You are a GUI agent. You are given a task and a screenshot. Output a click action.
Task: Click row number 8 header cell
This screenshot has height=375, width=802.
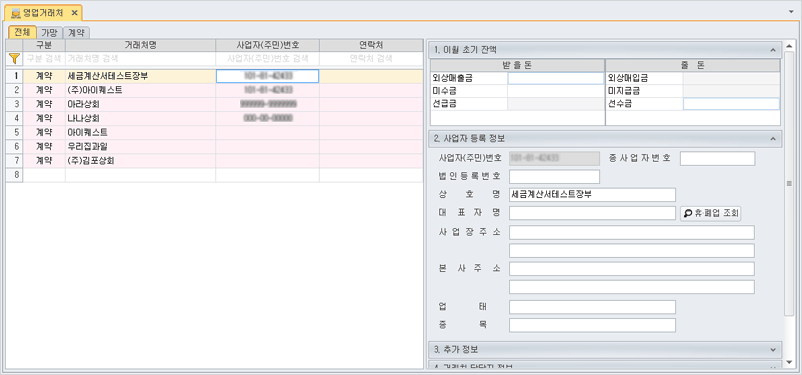tap(14, 175)
